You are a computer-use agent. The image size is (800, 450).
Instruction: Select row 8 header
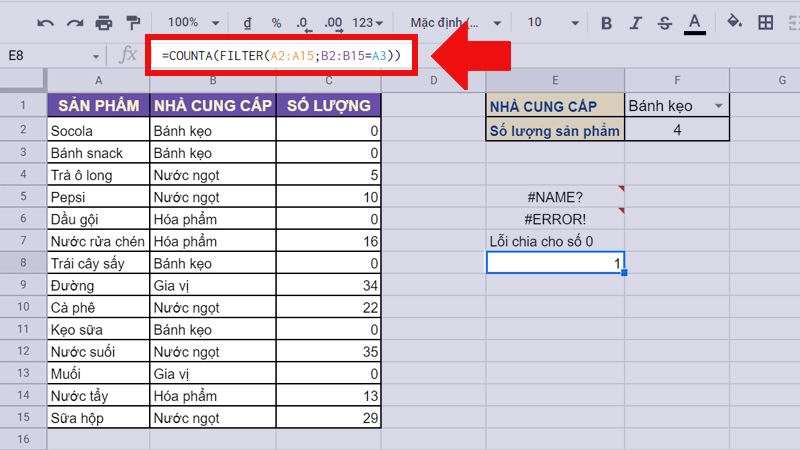pyautogui.click(x=23, y=263)
